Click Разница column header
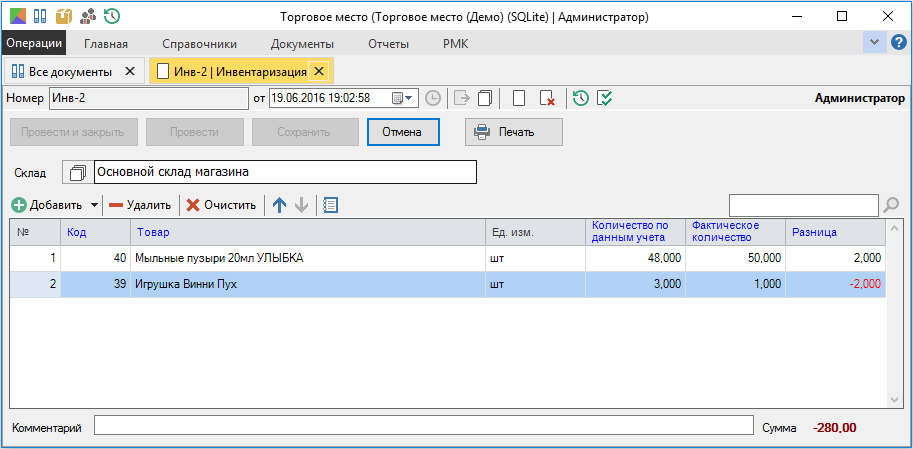Image resolution: width=913 pixels, height=449 pixels. (836, 232)
